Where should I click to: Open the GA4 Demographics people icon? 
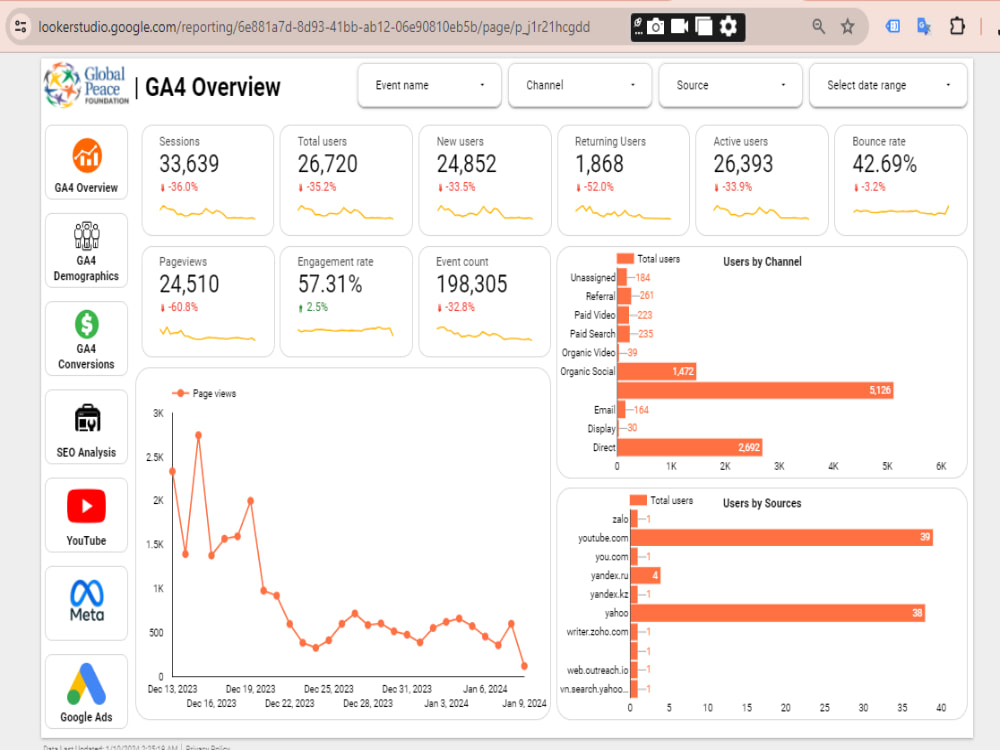click(x=87, y=235)
